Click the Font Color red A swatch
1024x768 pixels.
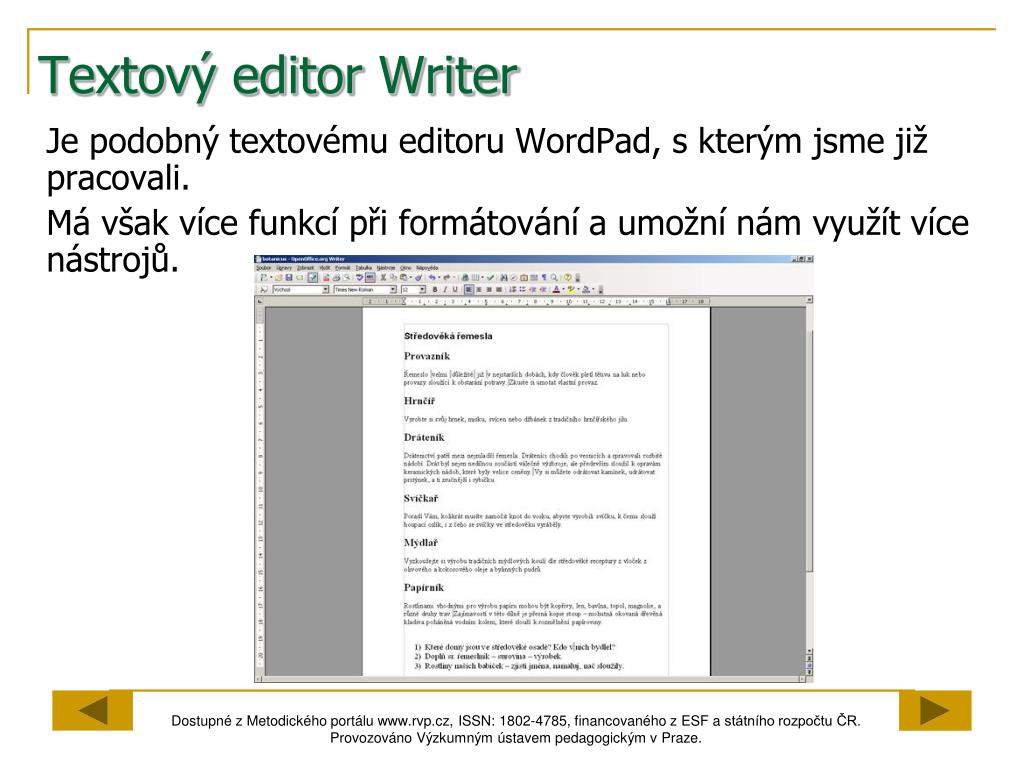tap(556, 289)
